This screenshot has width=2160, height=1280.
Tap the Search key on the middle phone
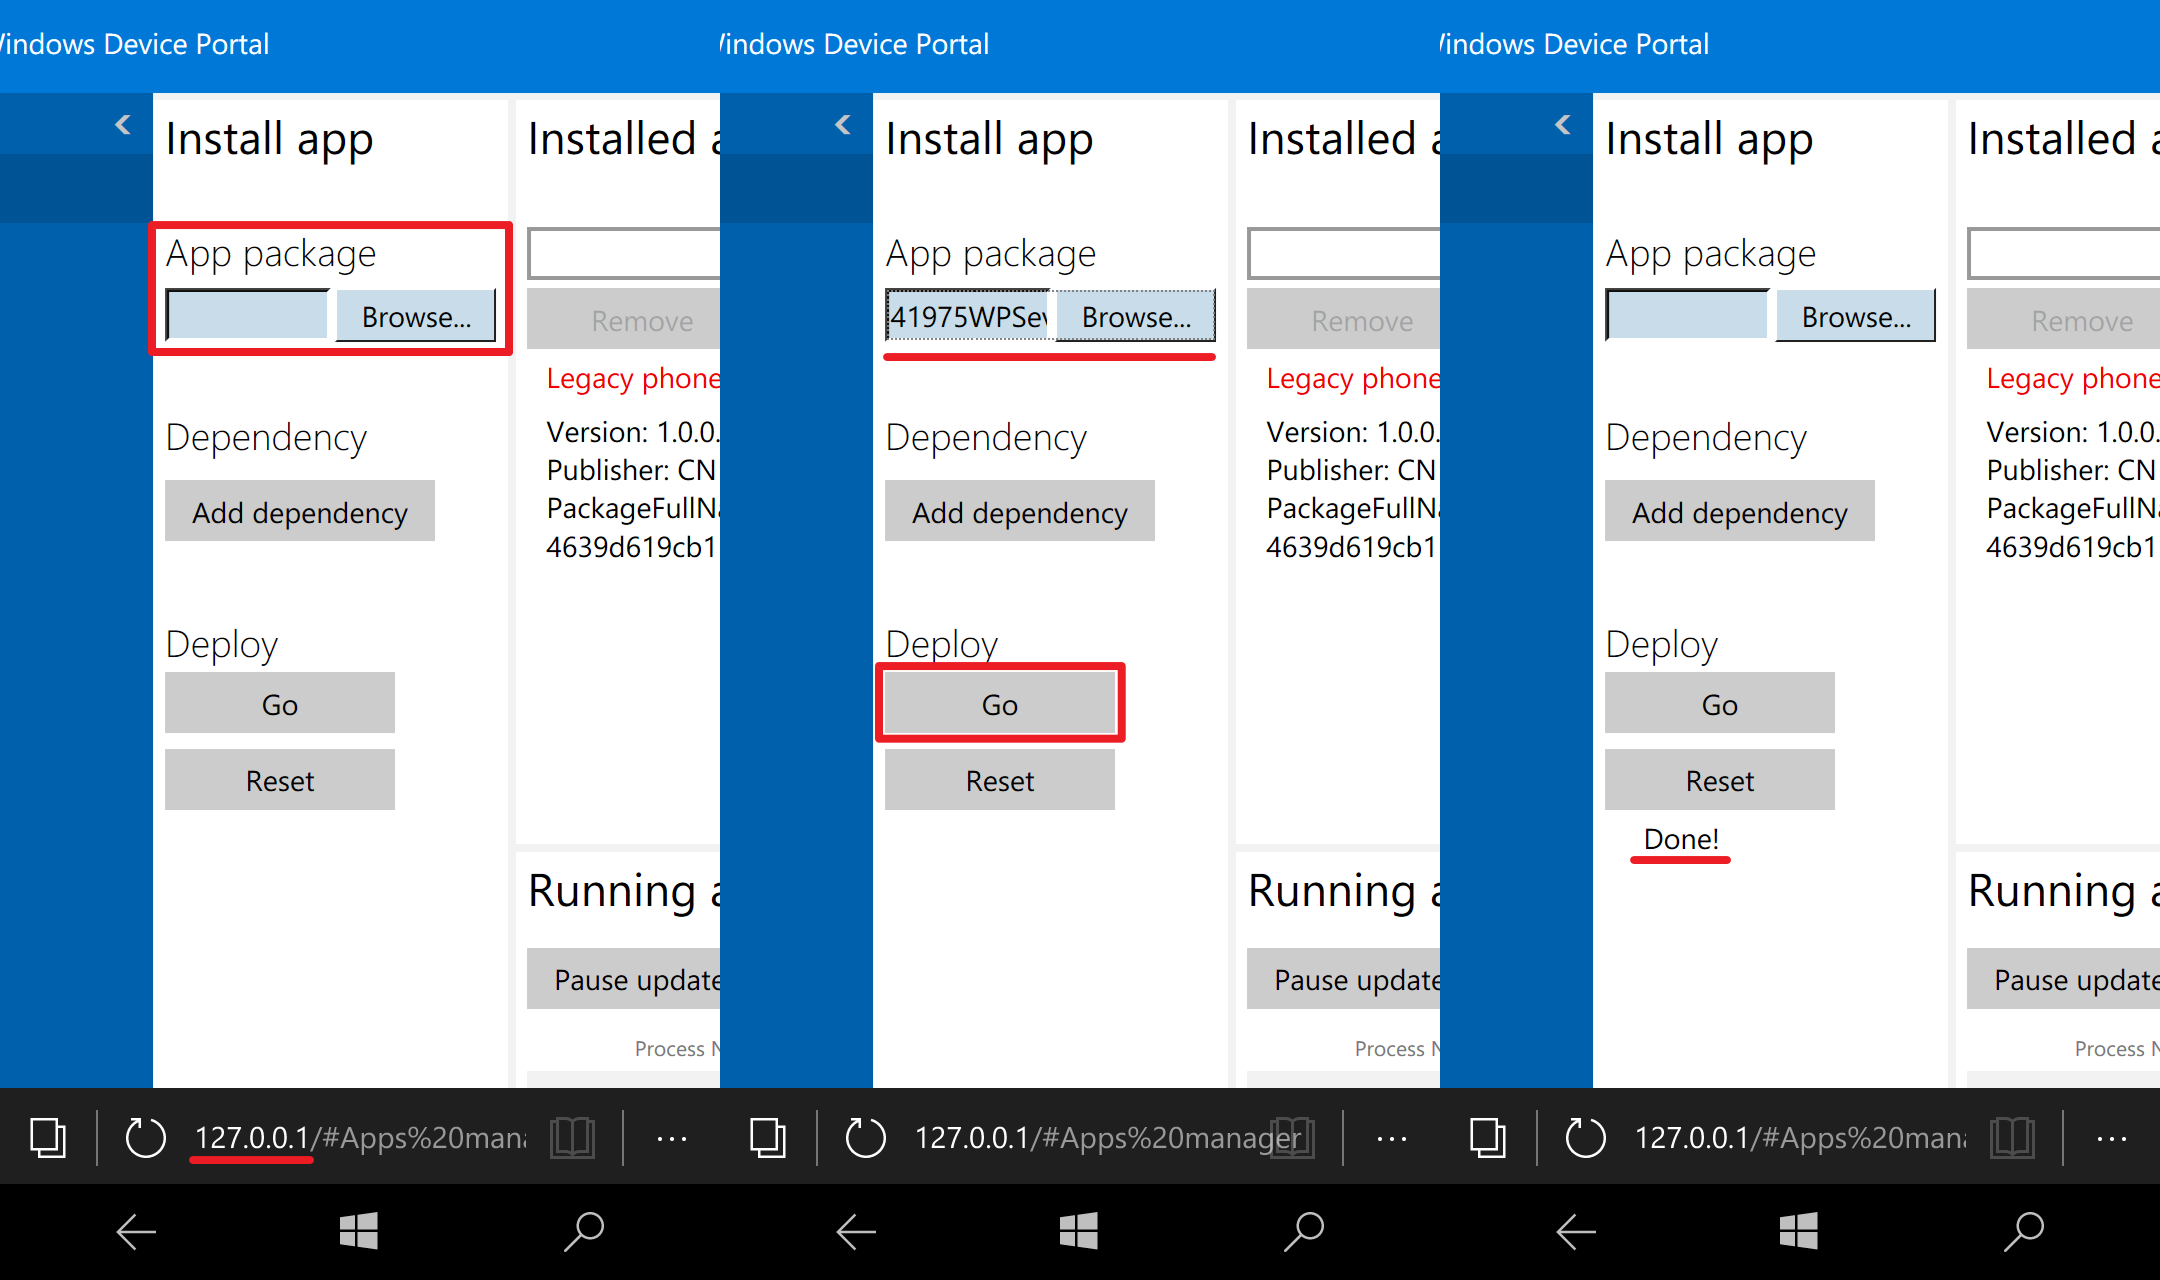[1304, 1232]
